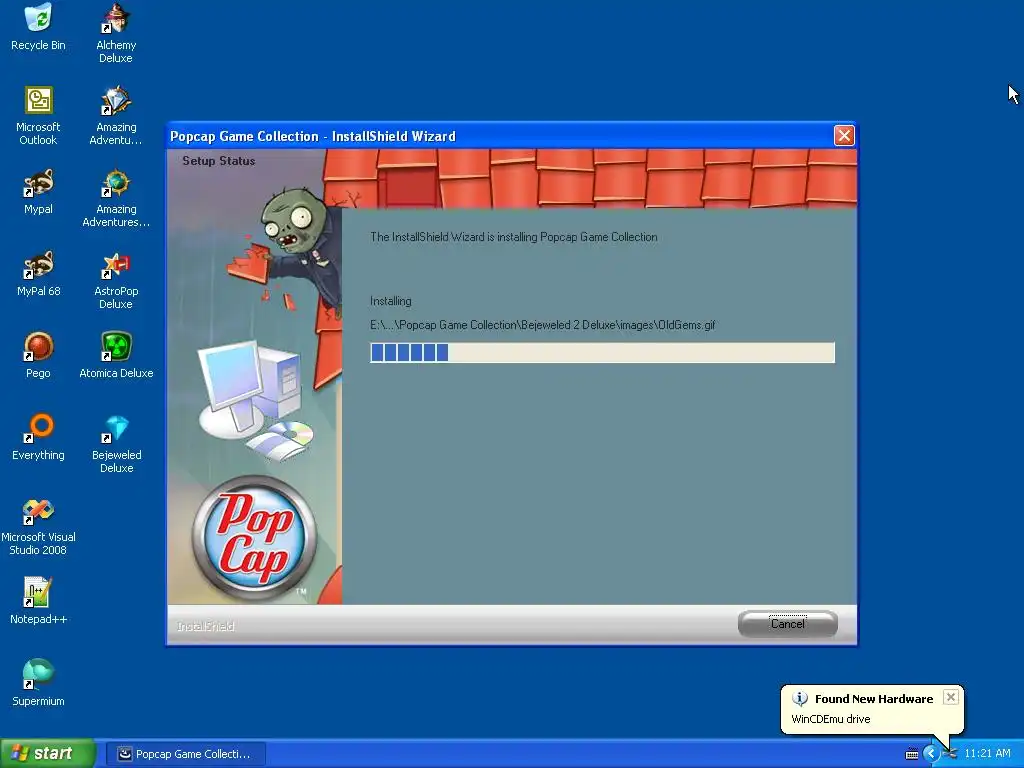Click the keyboard tray icon

[912, 754]
